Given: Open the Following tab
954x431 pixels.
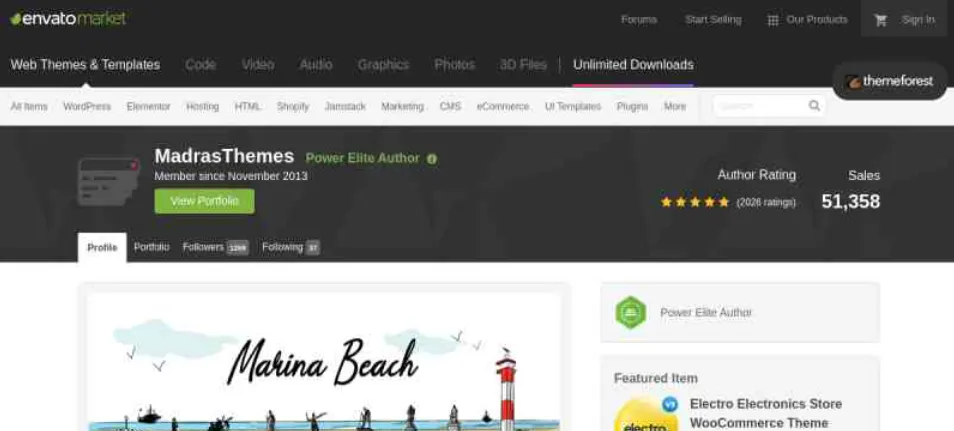Looking at the screenshot, I should tap(290, 247).
